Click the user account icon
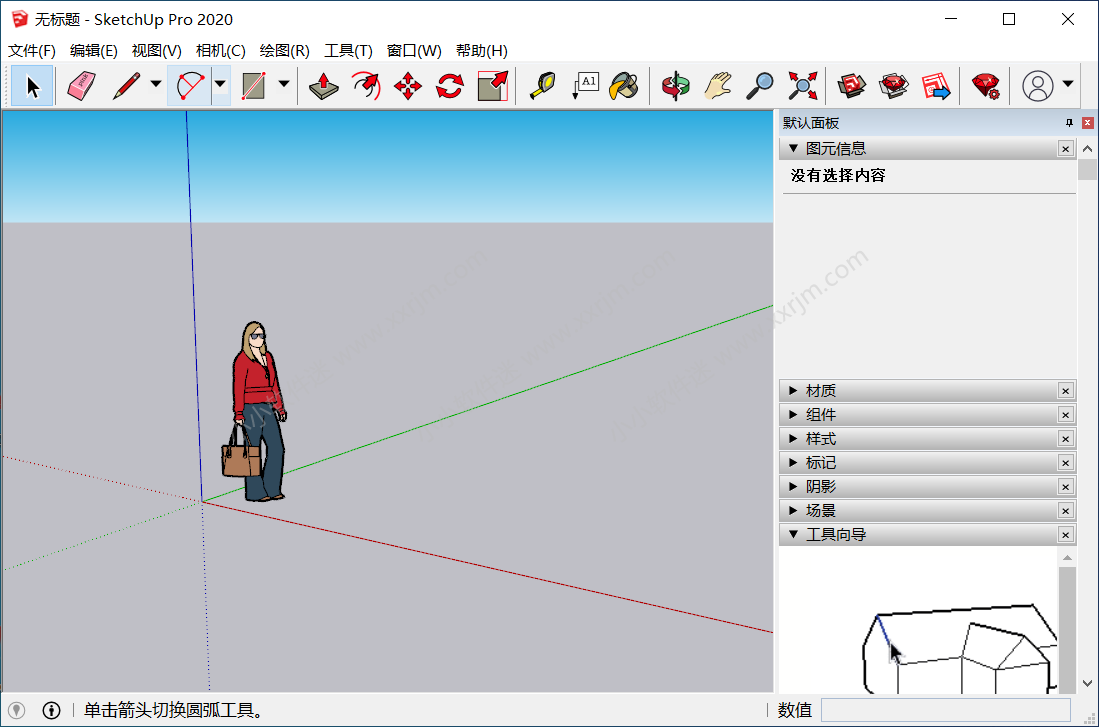Viewport: 1099px width, 727px height. [x=1038, y=86]
